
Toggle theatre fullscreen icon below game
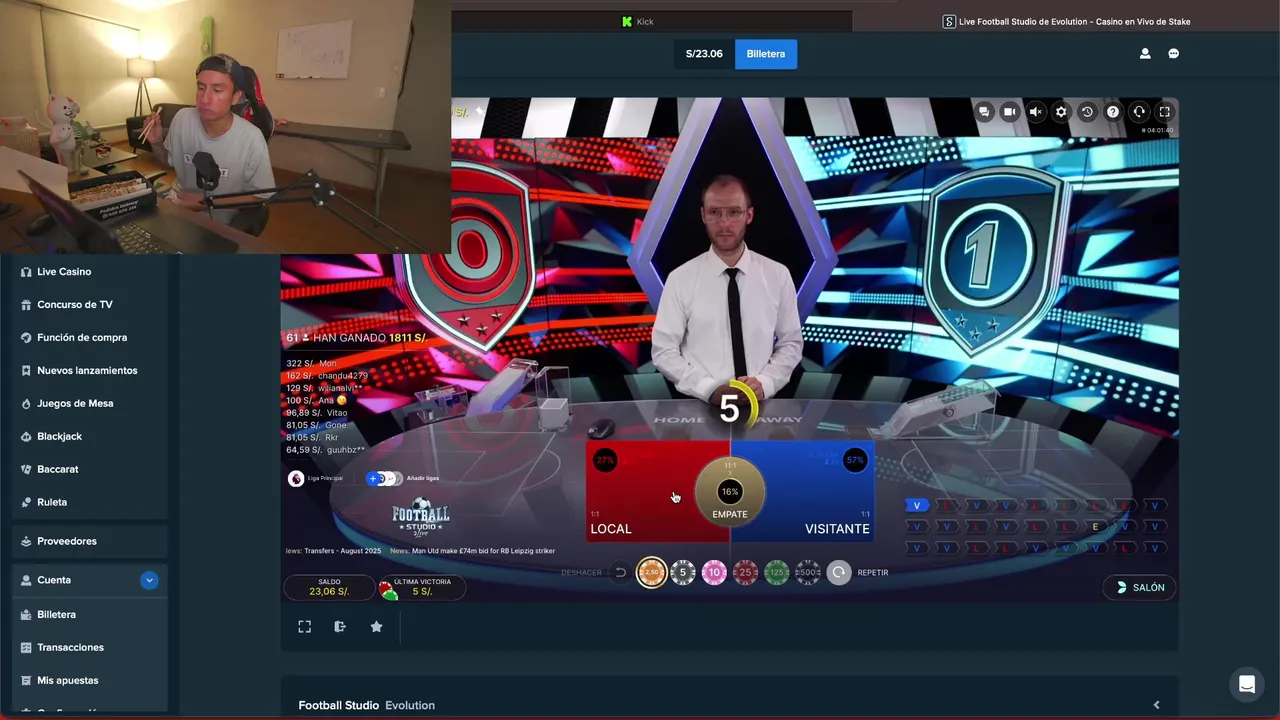click(305, 626)
